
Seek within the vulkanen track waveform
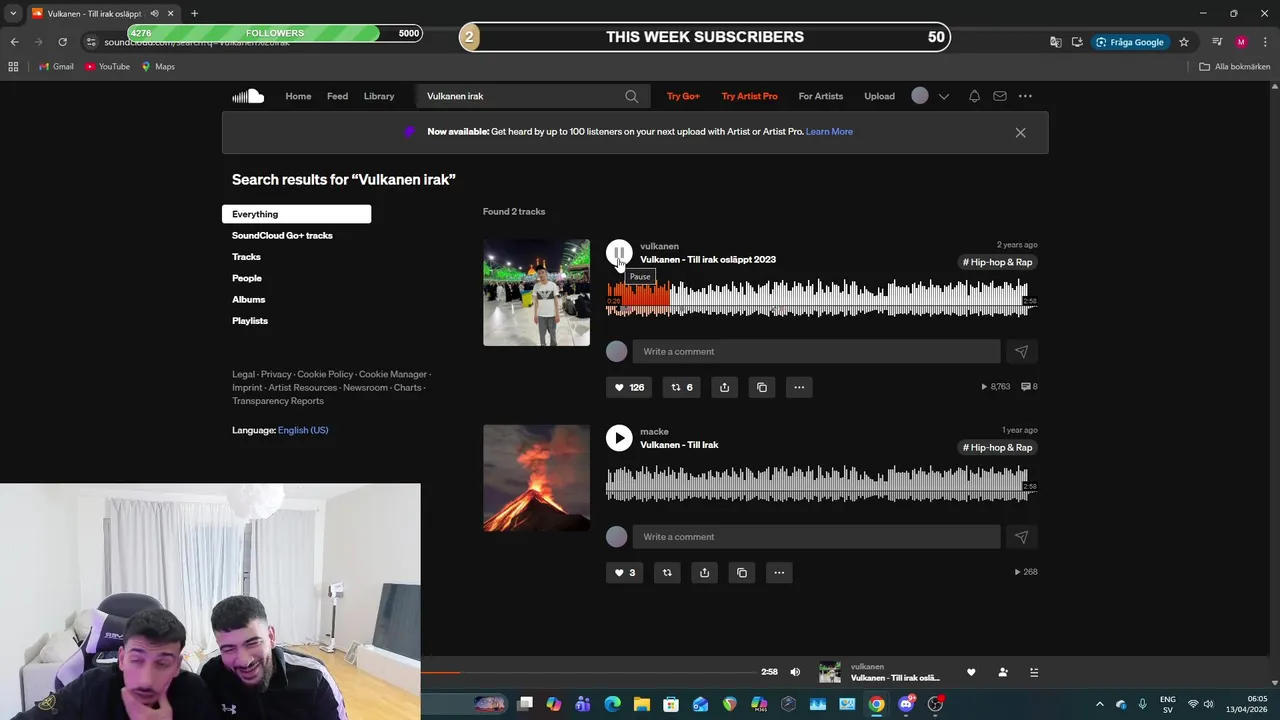click(x=821, y=297)
